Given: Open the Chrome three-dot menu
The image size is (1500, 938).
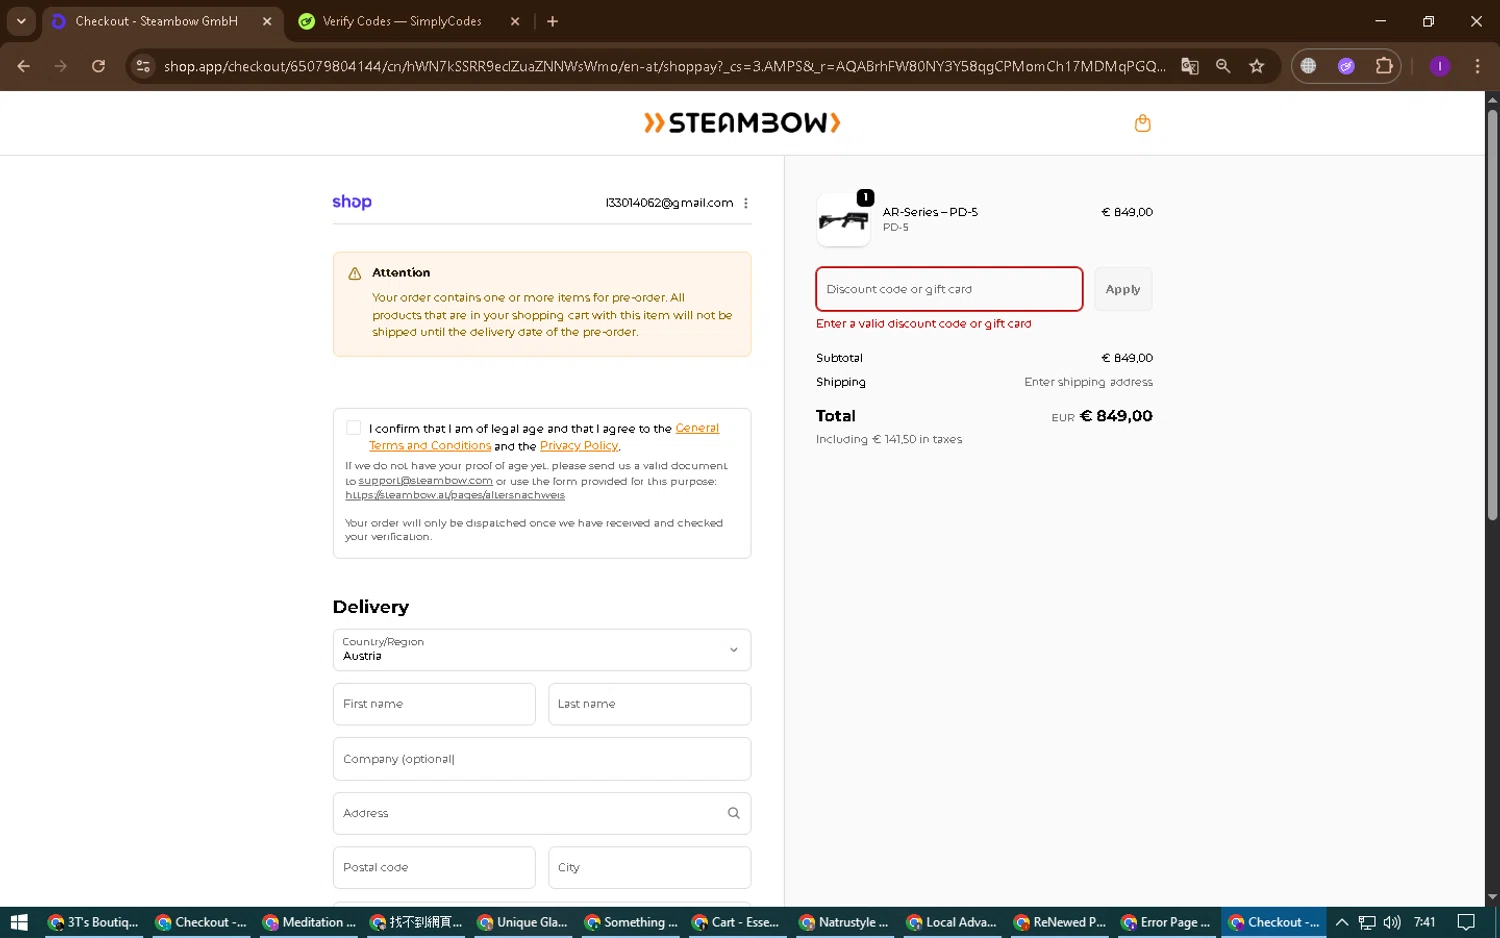Looking at the screenshot, I should [x=1477, y=66].
